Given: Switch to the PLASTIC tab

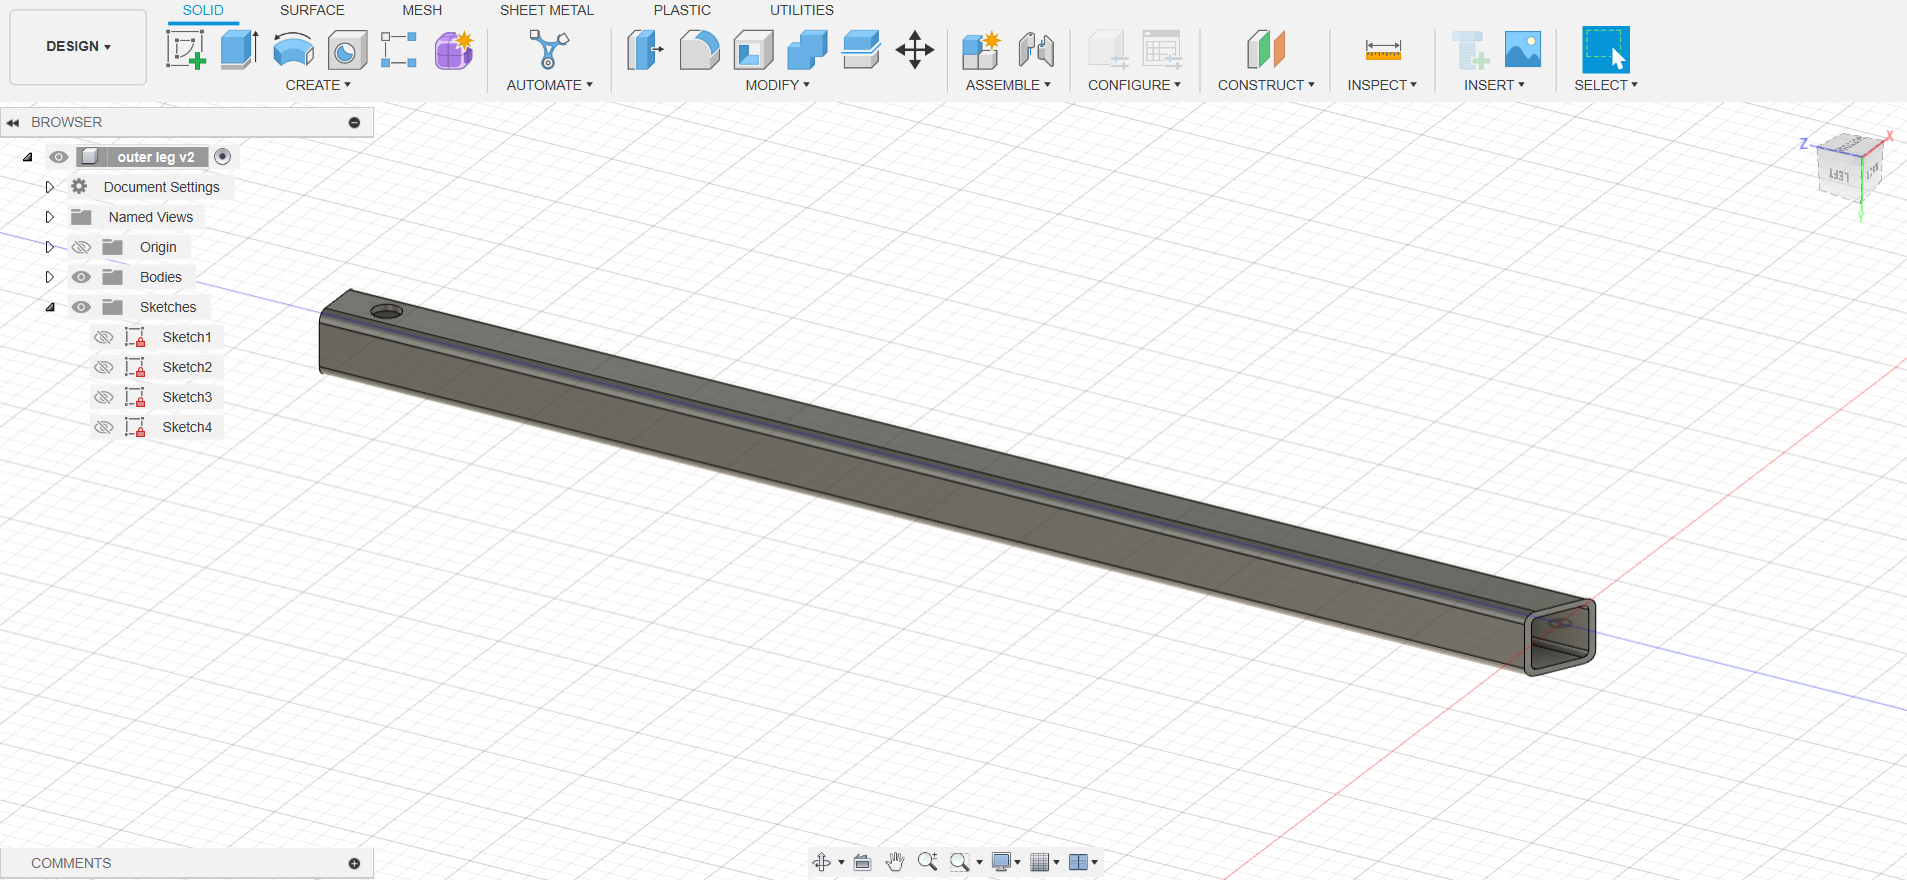Looking at the screenshot, I should coord(682,10).
